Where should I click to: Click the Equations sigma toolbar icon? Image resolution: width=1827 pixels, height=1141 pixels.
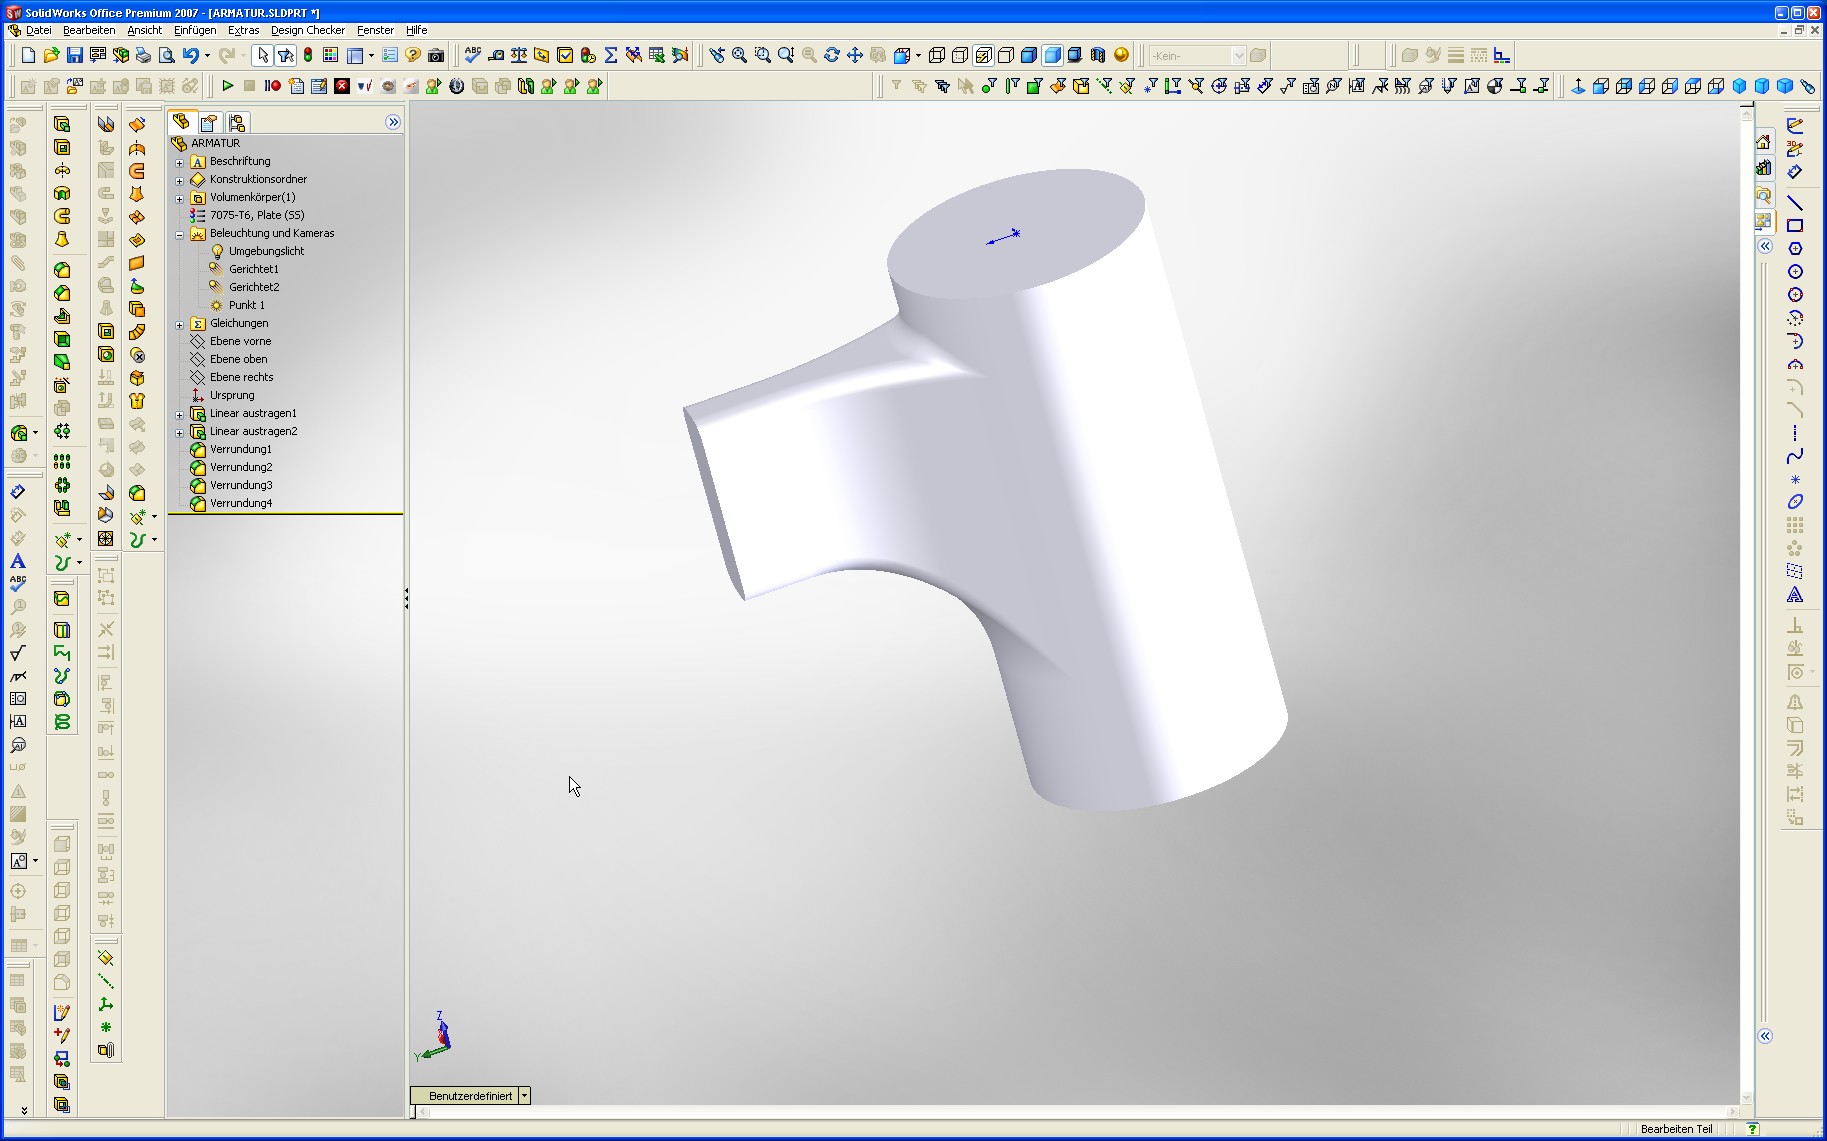click(x=611, y=56)
